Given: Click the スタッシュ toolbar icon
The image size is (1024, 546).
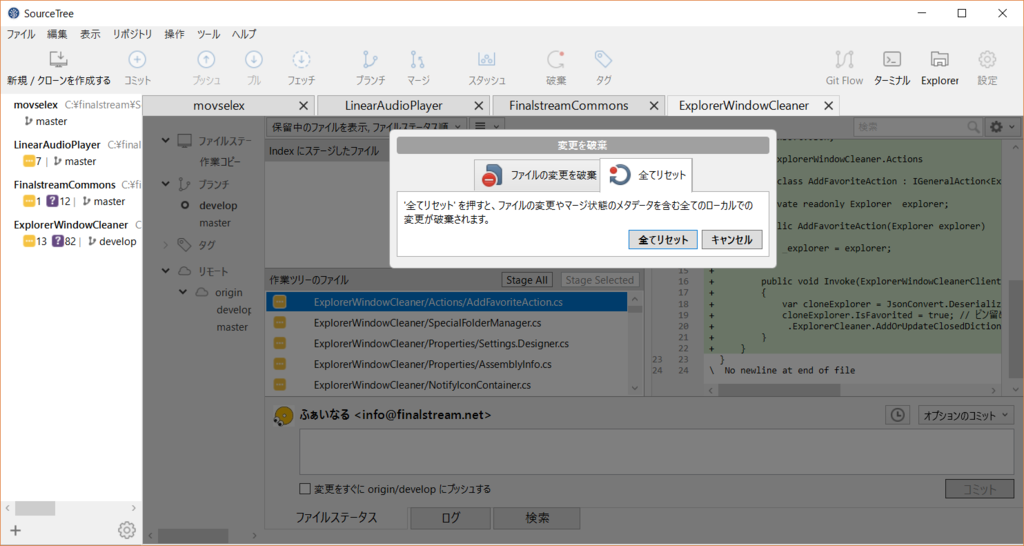Looking at the screenshot, I should [x=487, y=59].
